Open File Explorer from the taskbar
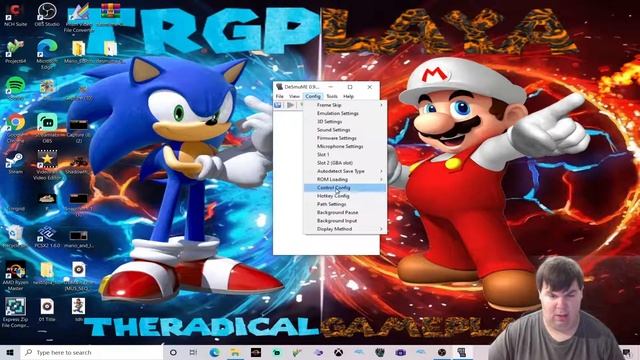Screen dimensions: 640x360 [x=235, y=352]
